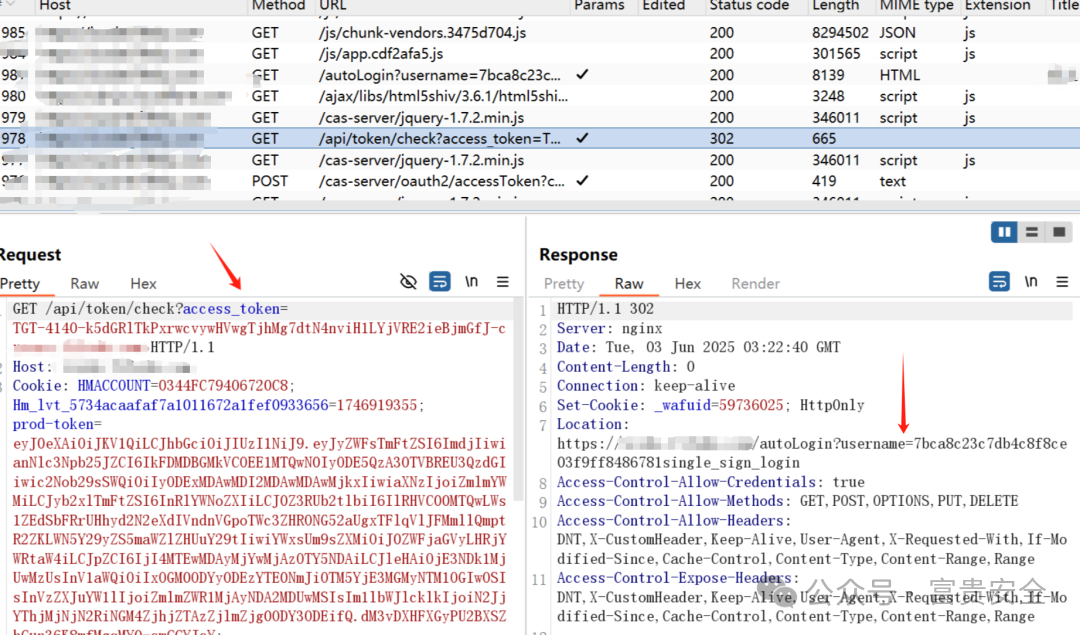Open the Response panel hamburger menu
Image resolution: width=1080 pixels, height=635 pixels.
(x=1062, y=282)
